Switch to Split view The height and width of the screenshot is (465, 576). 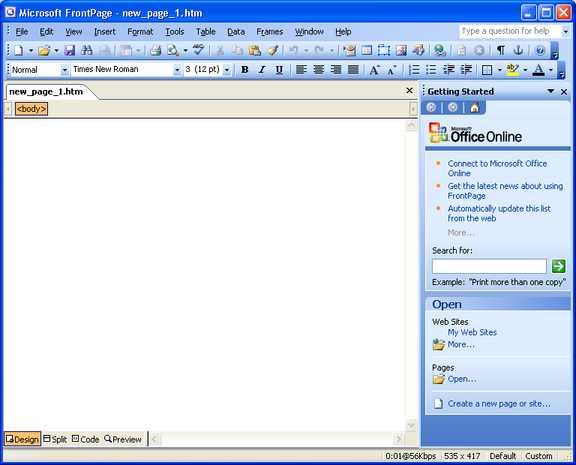55,439
